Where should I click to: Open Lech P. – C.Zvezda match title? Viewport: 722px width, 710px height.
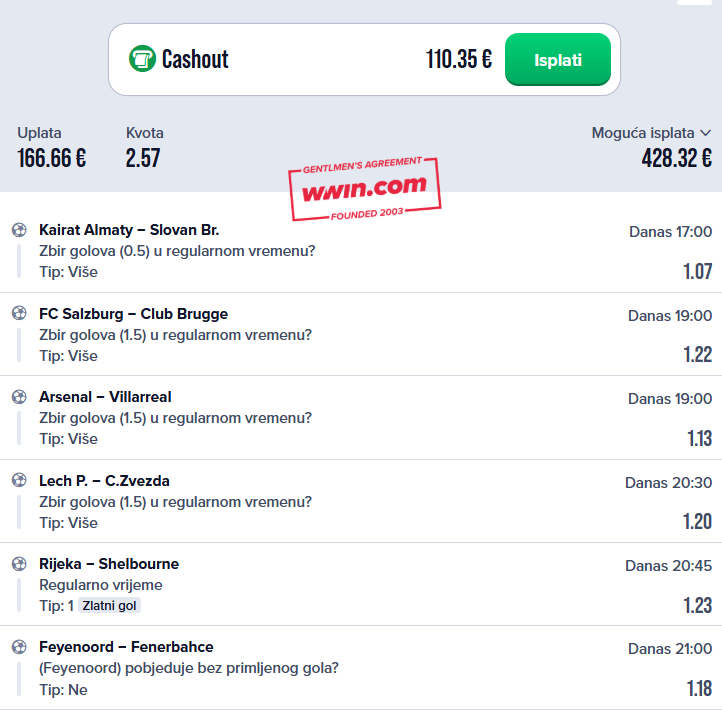[x=104, y=481]
